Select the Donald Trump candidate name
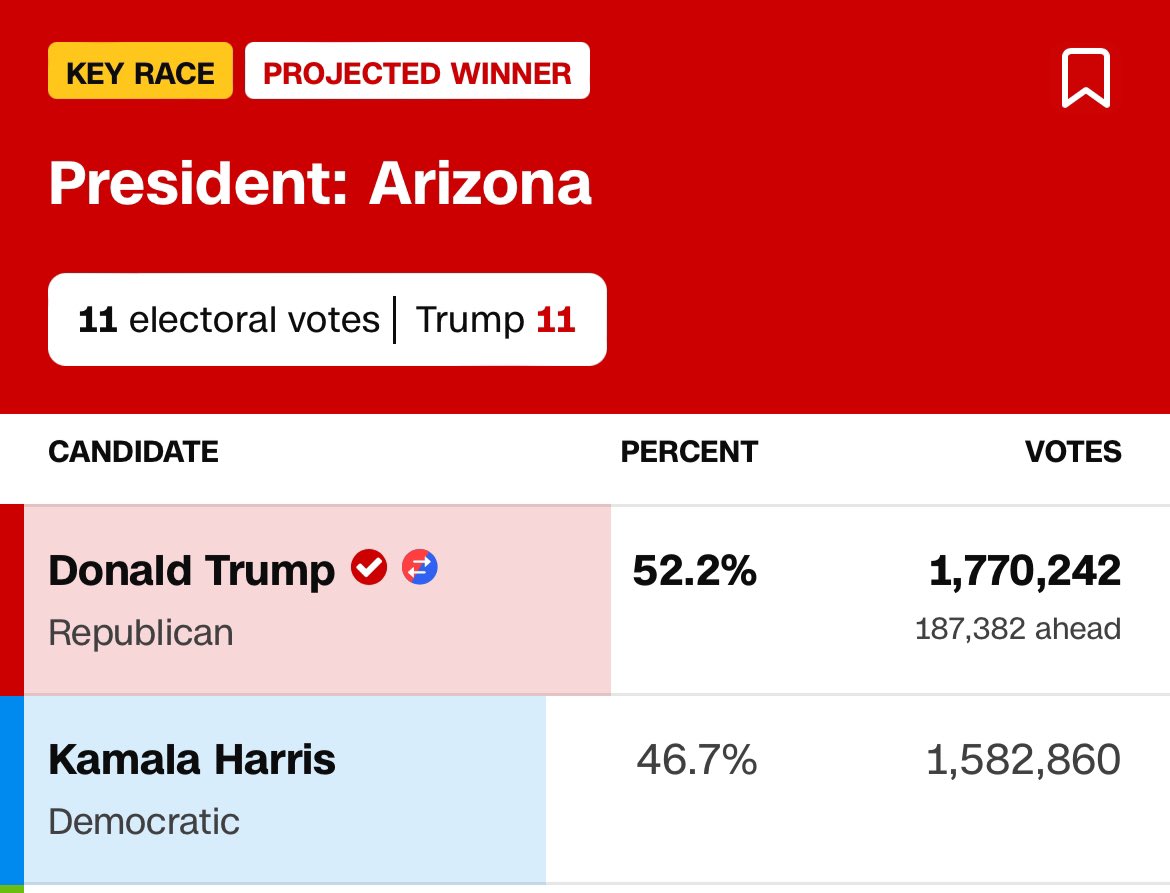This screenshot has width=1170, height=893. click(x=191, y=571)
